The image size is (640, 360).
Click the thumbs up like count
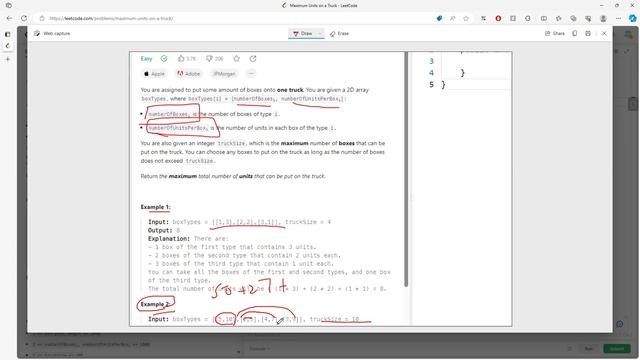click(x=187, y=59)
